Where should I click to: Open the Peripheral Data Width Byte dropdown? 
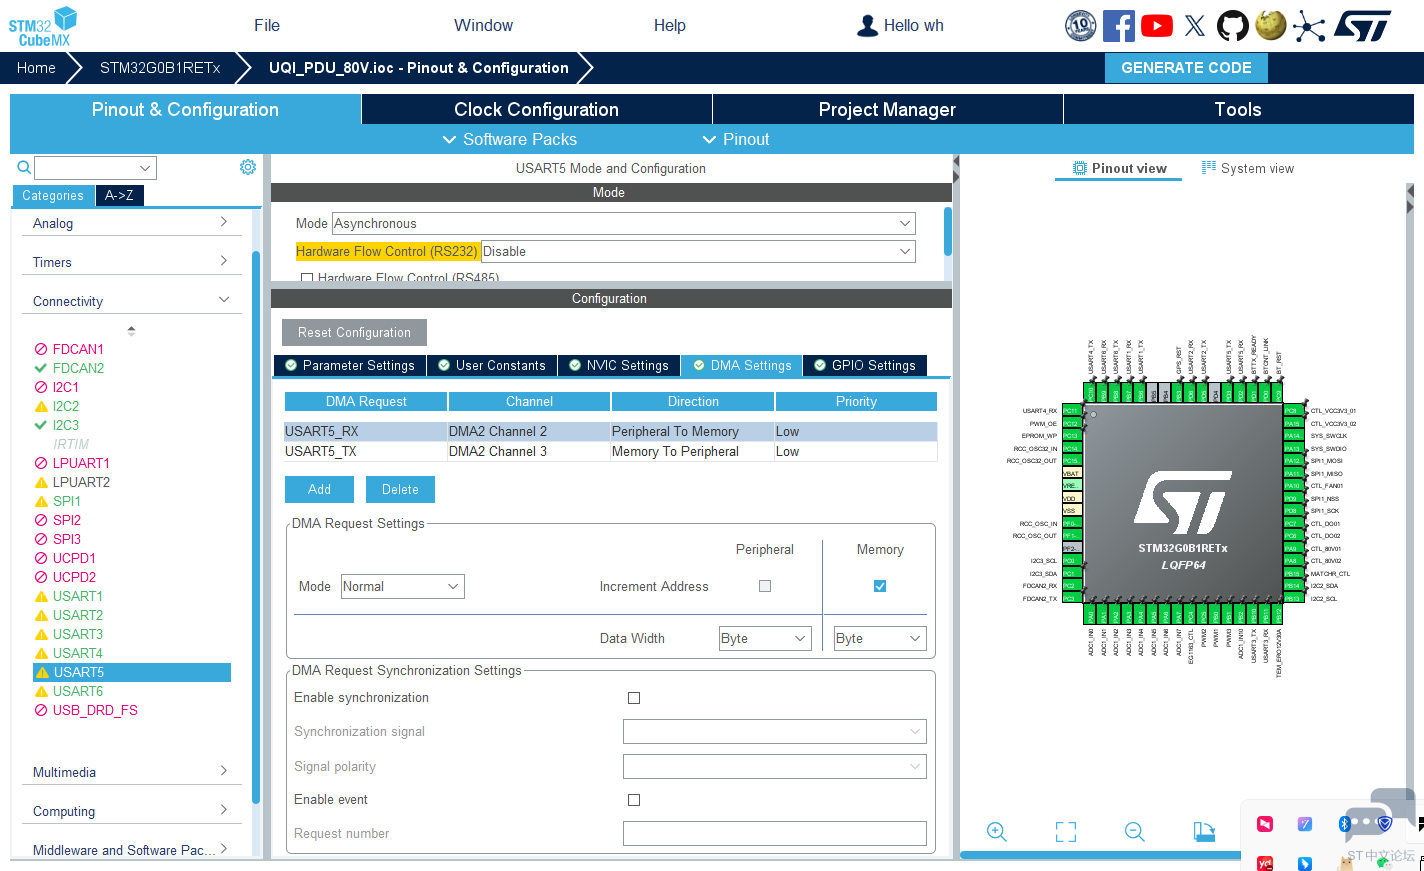coord(765,638)
